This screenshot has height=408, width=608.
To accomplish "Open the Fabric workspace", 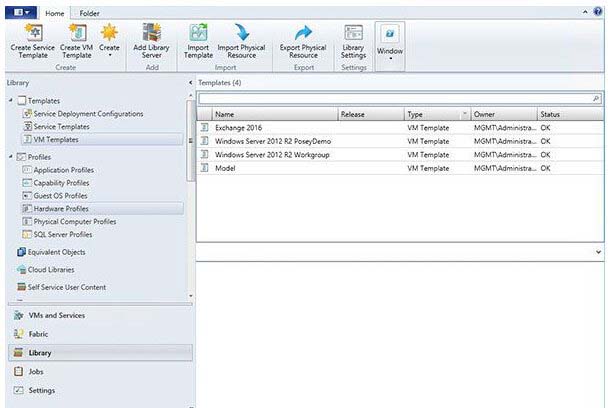I will [x=40, y=334].
